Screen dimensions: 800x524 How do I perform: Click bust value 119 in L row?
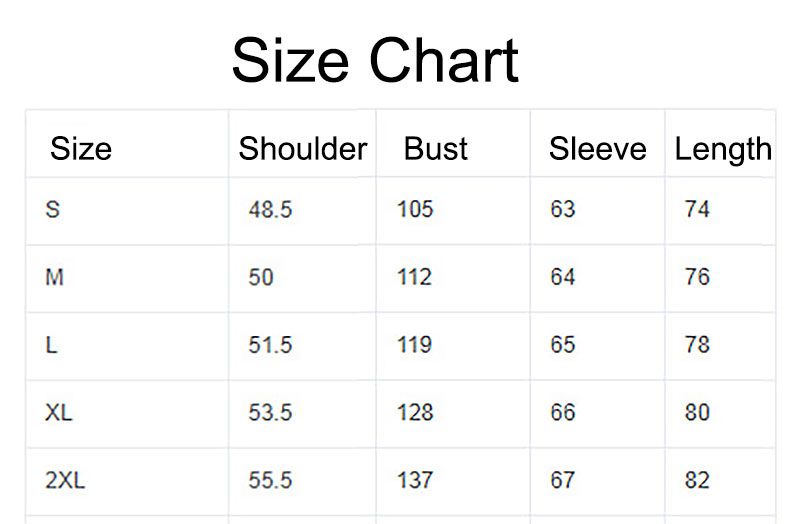click(x=414, y=345)
